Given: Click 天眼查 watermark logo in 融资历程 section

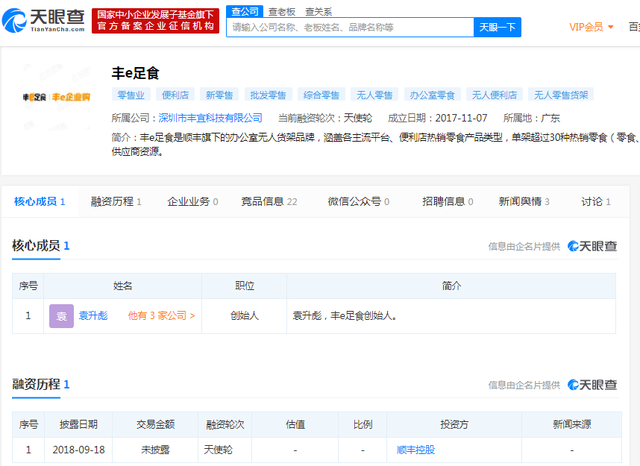Looking at the screenshot, I should tap(592, 385).
